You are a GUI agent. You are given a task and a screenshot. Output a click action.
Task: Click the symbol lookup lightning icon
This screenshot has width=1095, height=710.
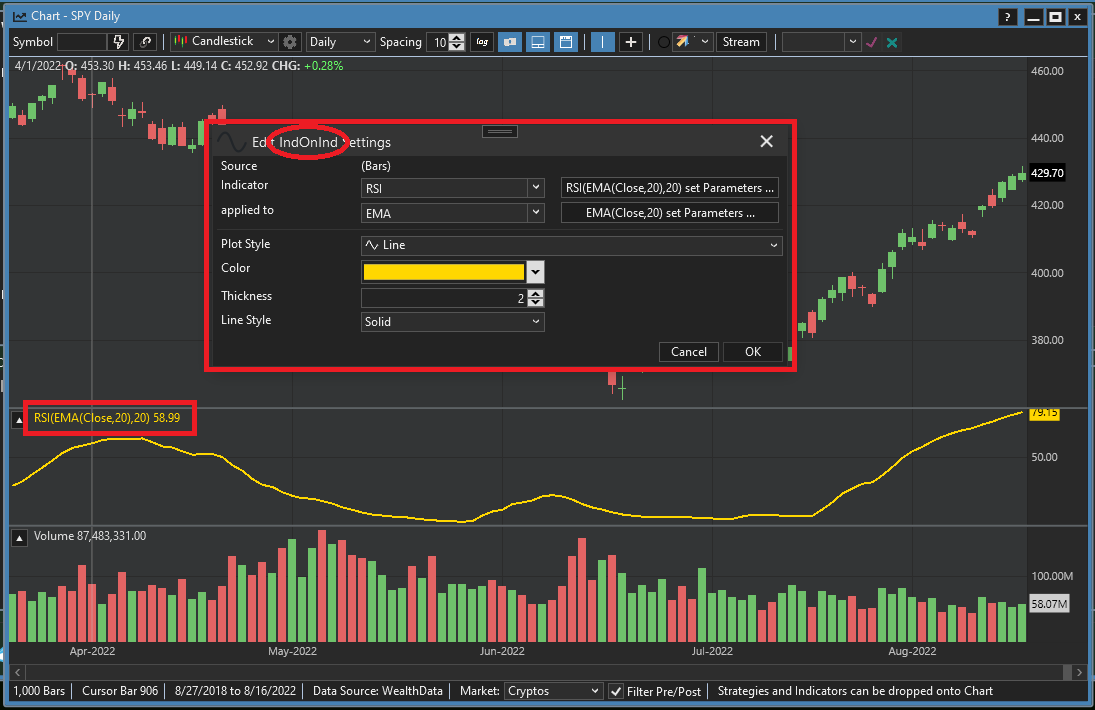click(x=119, y=42)
